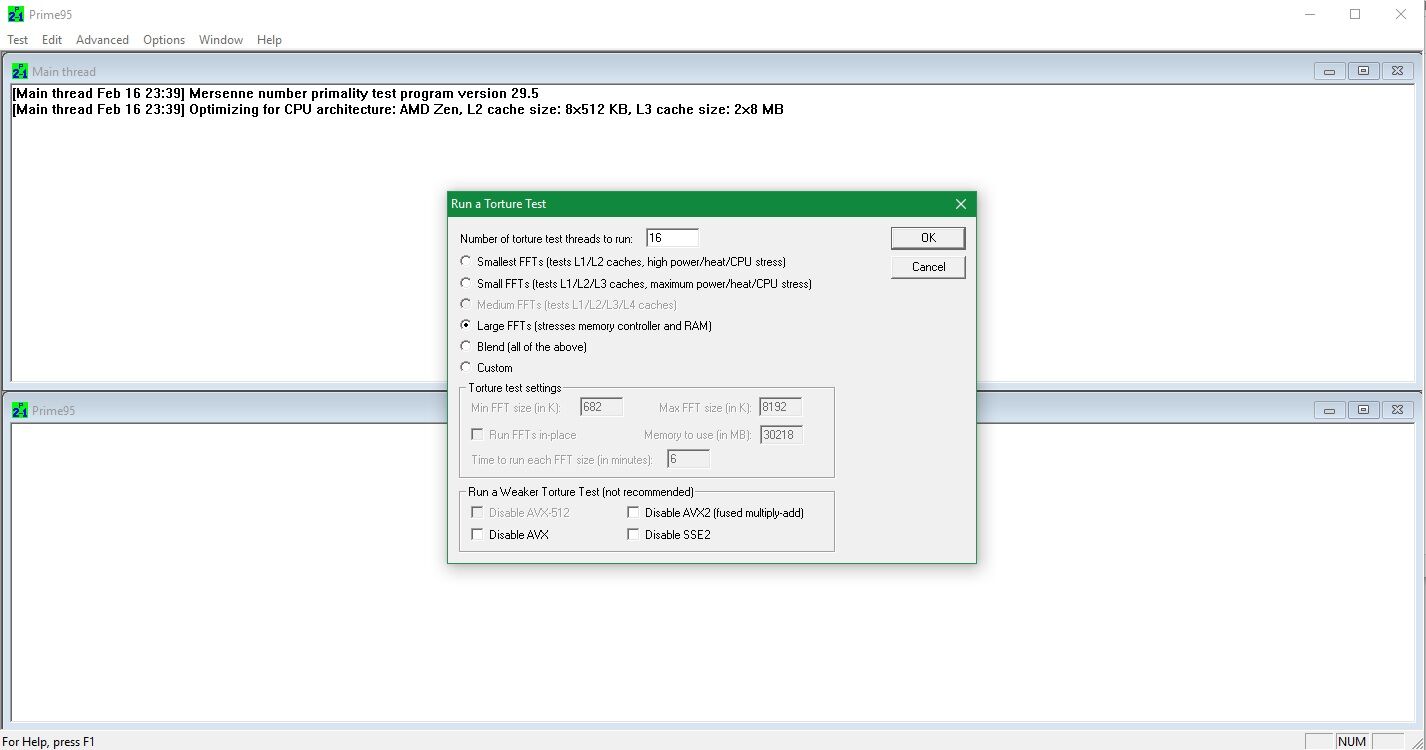
Task: Close the main Prime95 application window
Action: pos(1401,14)
